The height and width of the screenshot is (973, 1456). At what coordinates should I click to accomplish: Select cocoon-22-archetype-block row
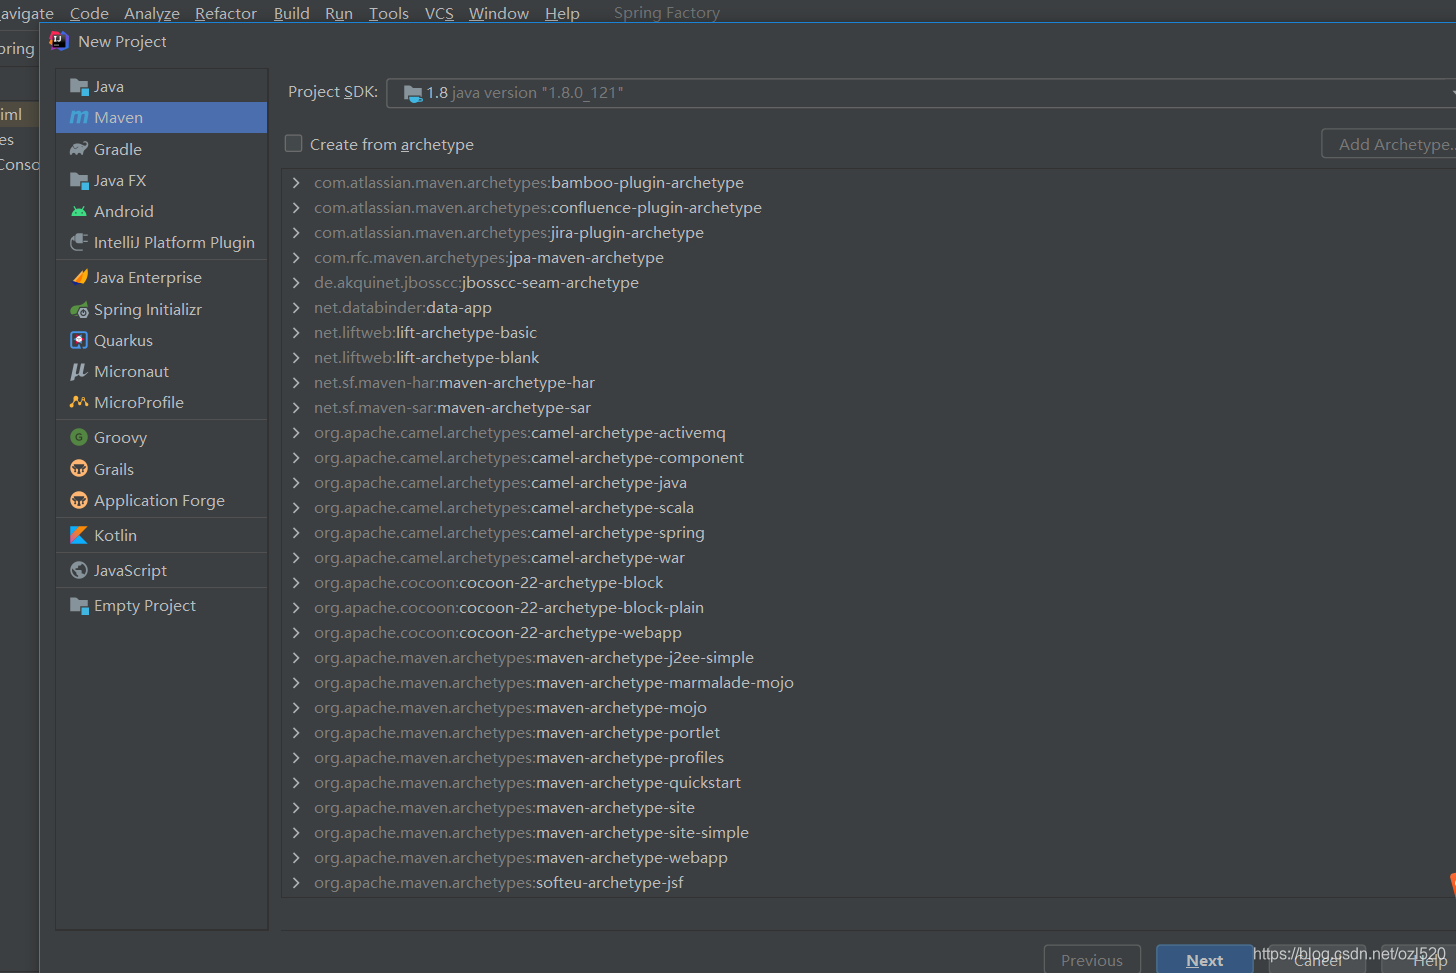868,583
